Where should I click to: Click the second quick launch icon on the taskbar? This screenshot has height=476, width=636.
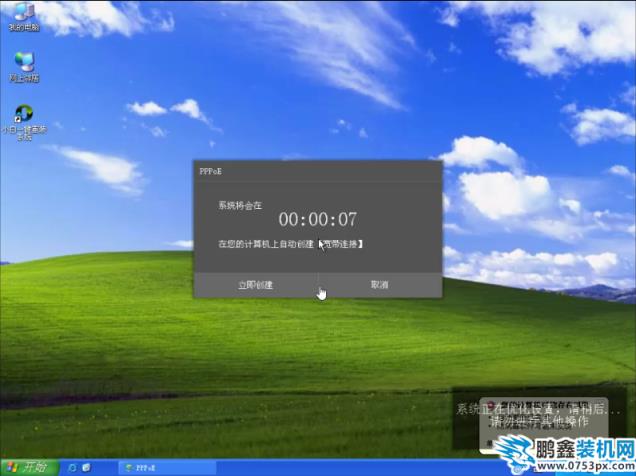pos(86,467)
